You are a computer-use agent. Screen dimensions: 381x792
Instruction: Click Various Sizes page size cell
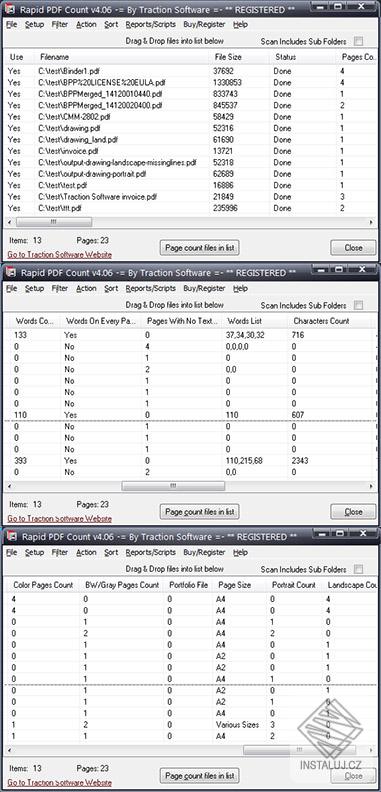pos(237,725)
